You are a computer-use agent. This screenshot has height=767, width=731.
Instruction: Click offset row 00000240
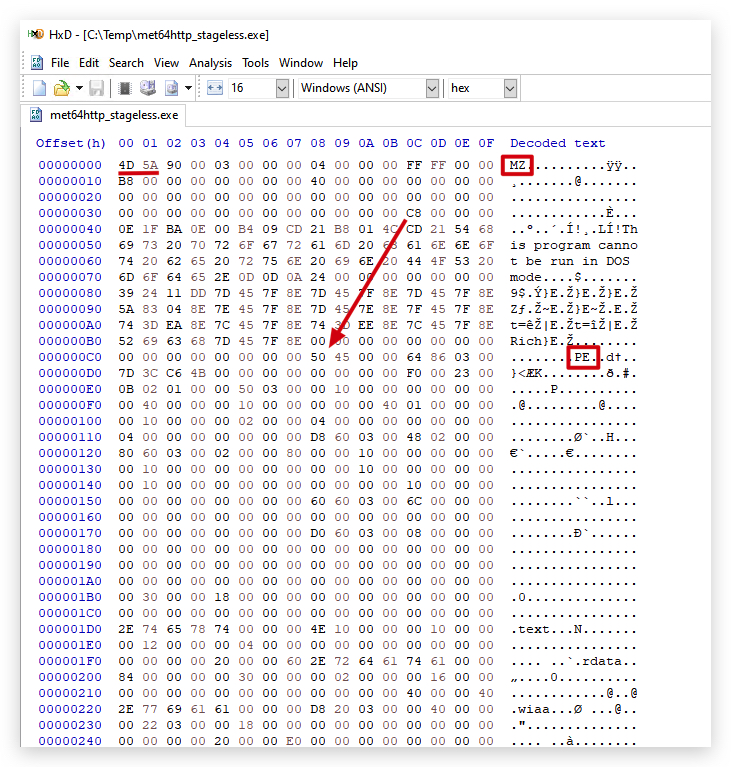click(x=70, y=741)
